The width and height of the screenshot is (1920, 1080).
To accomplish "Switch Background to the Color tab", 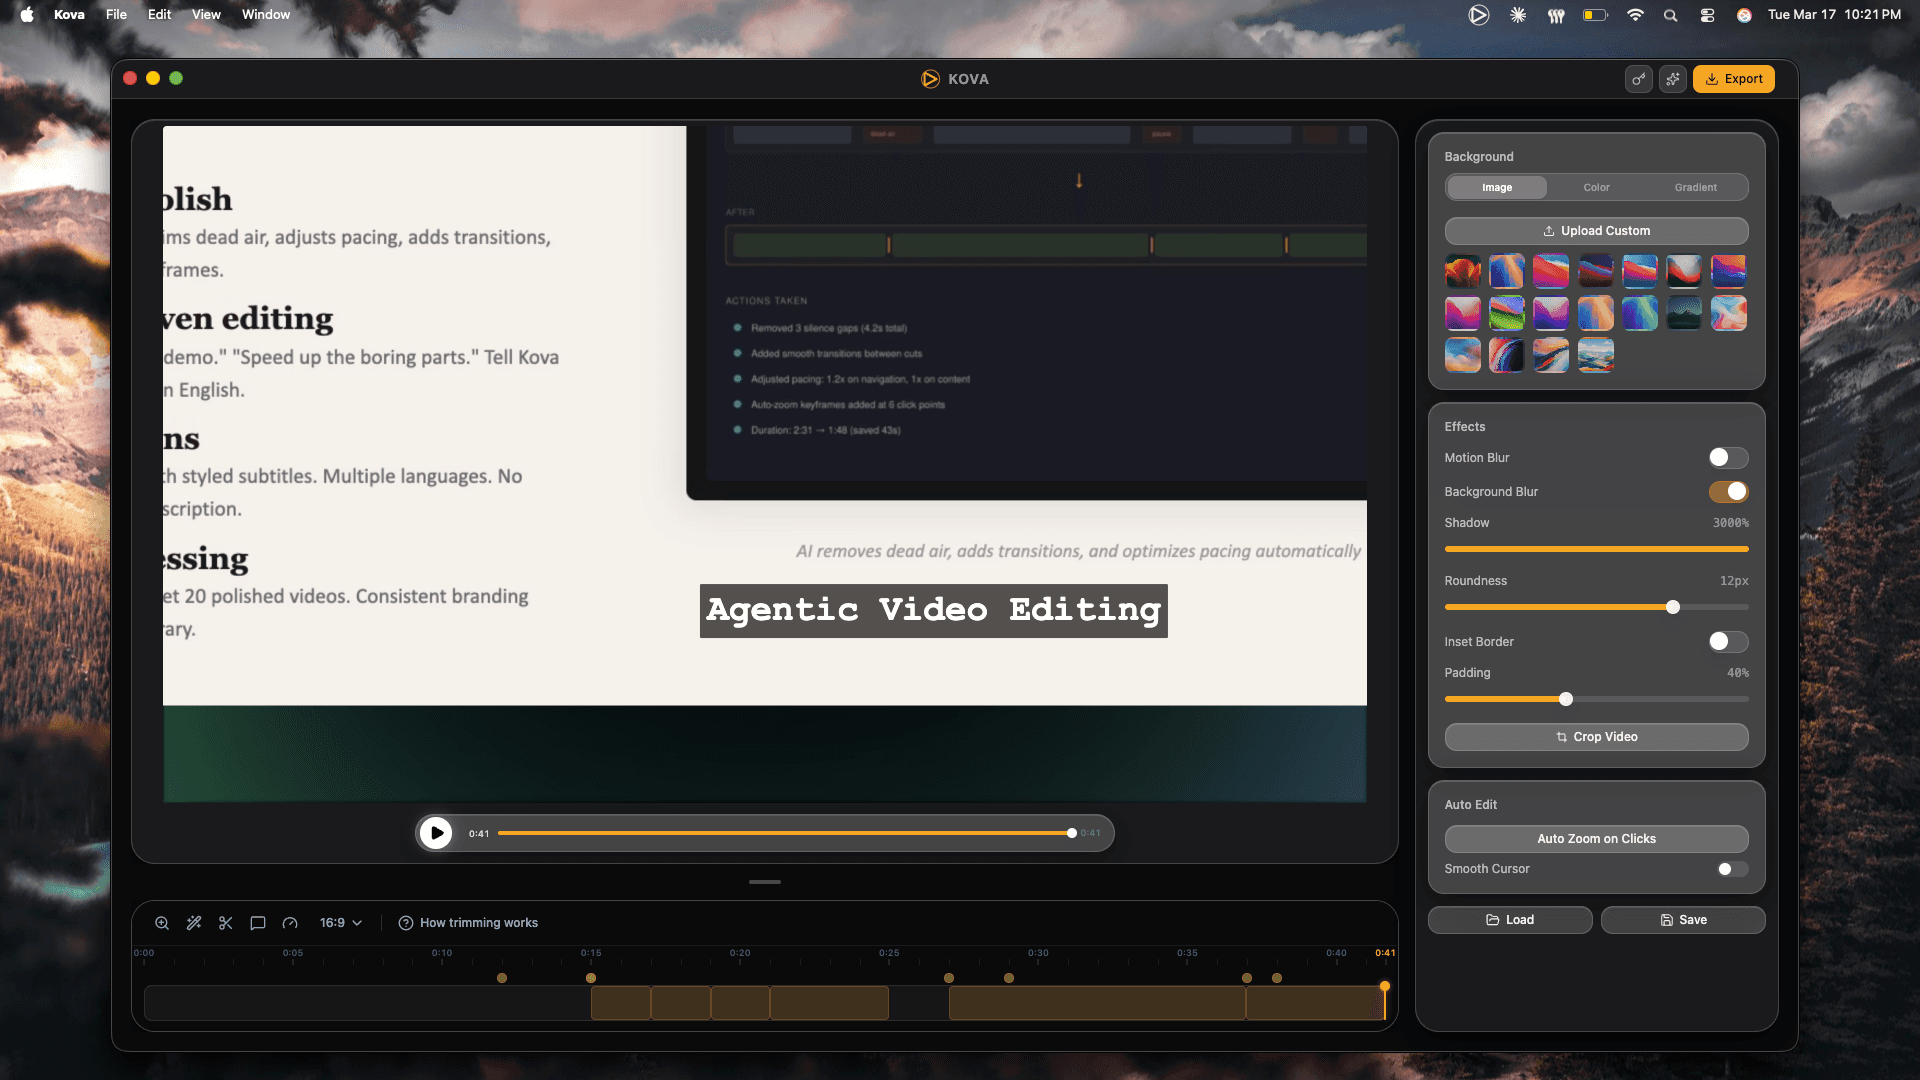I will (1596, 187).
